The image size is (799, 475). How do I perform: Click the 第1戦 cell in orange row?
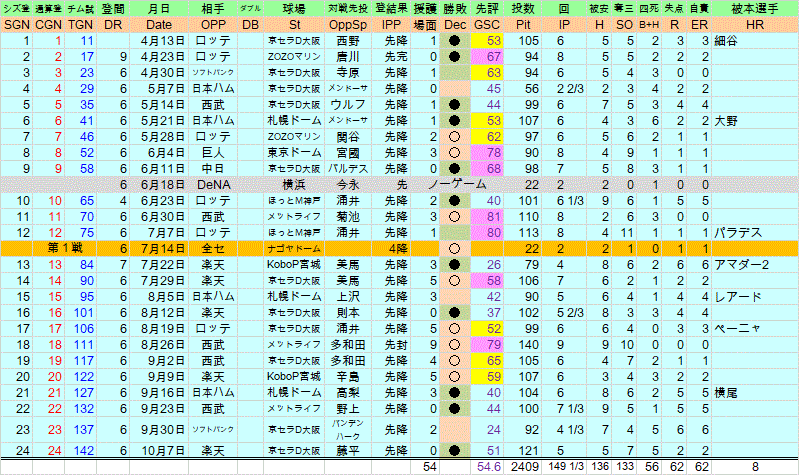pos(65,249)
